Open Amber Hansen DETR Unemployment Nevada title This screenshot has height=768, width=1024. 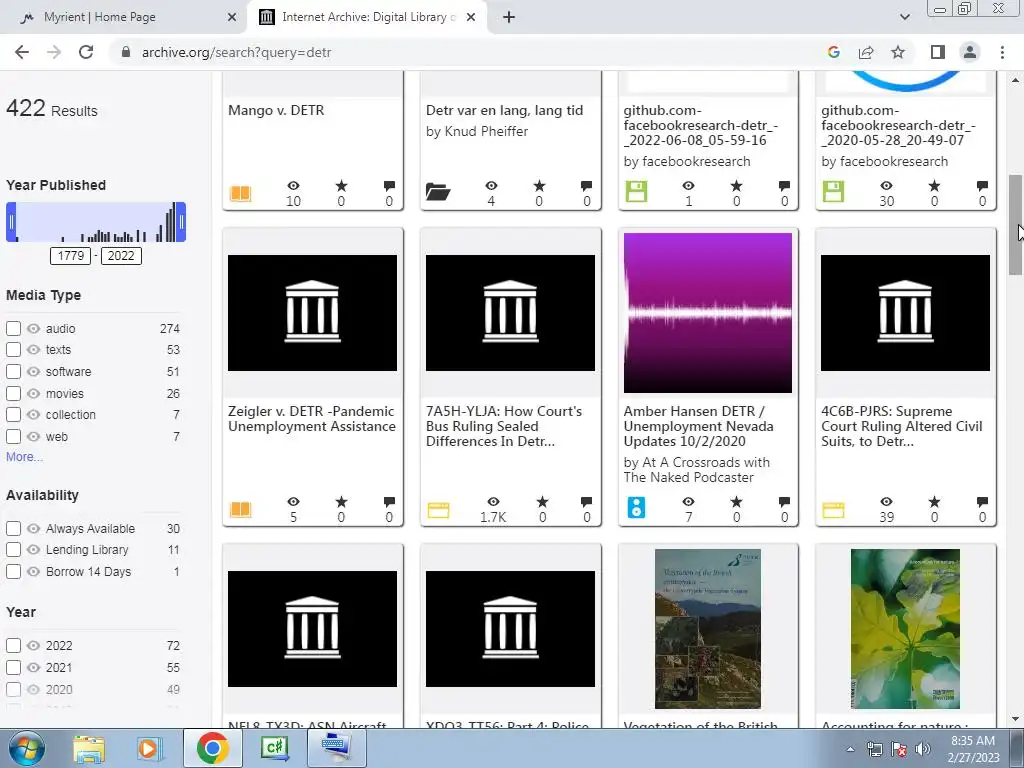(x=699, y=426)
